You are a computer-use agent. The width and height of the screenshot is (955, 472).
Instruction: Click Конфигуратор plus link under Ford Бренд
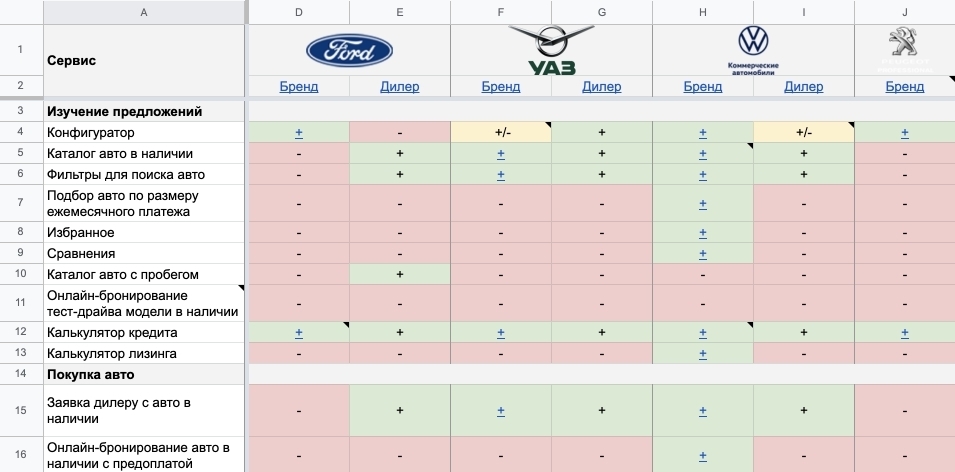[299, 133]
